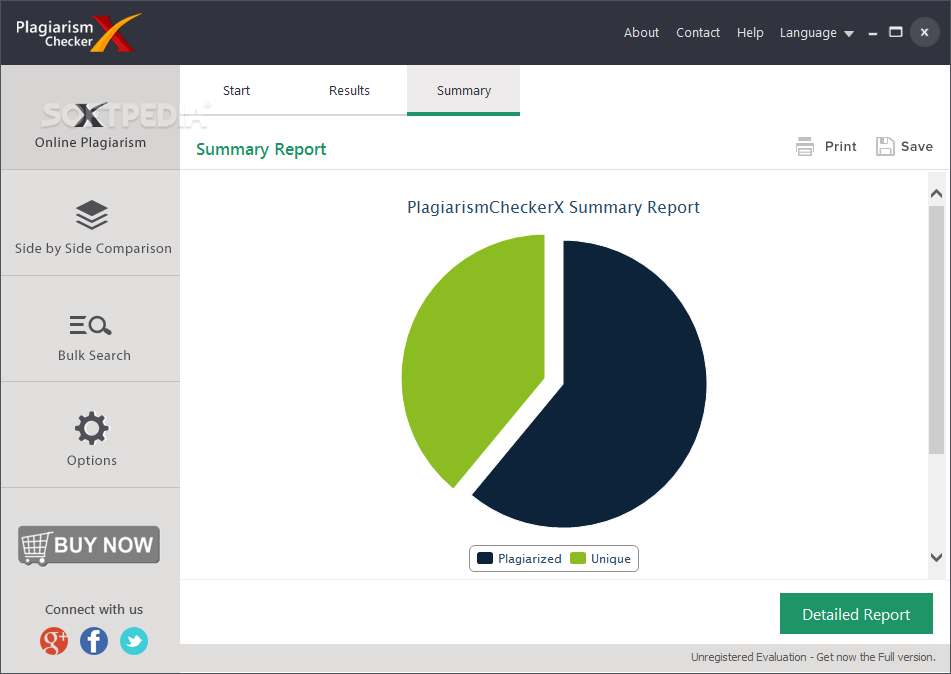Open Side by Side Comparison layers icon
The height and width of the screenshot is (674, 951).
click(x=92, y=215)
